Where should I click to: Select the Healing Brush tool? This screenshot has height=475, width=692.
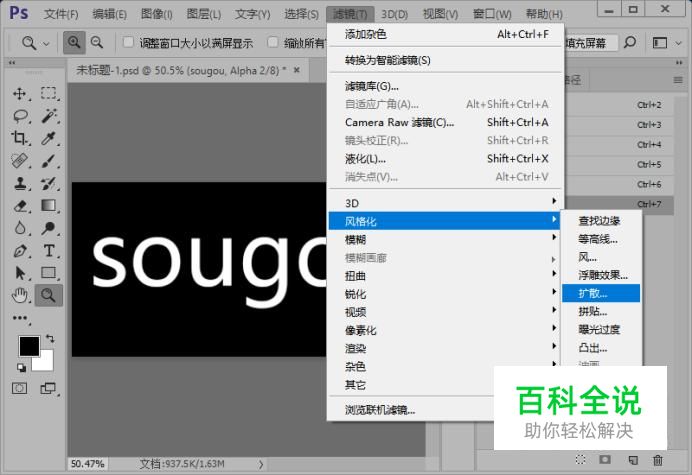[x=19, y=161]
